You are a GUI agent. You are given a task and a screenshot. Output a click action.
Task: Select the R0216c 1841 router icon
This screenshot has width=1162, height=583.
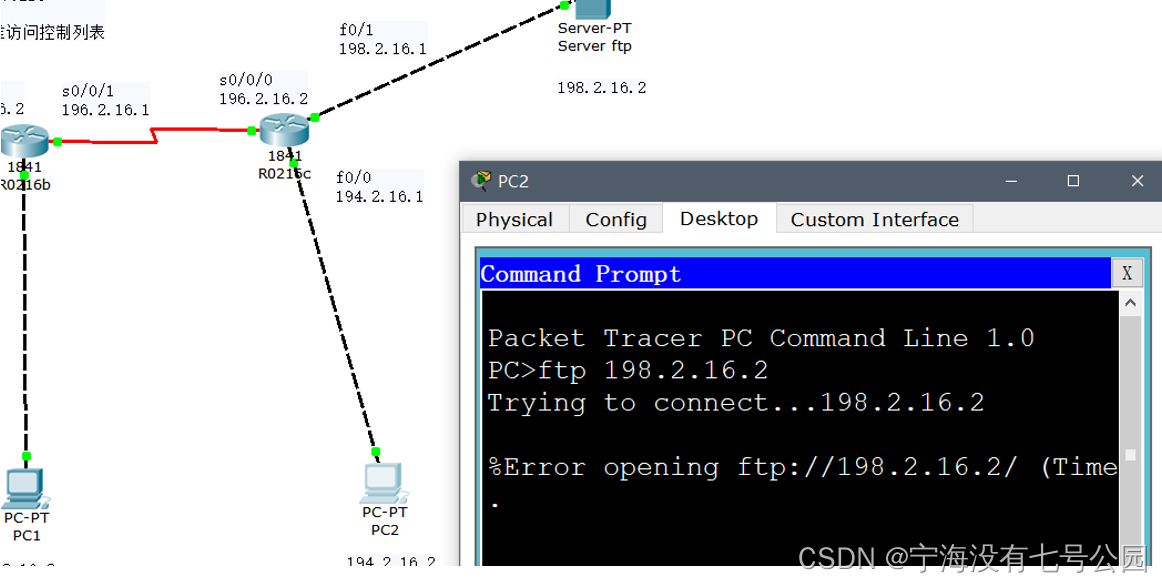click(284, 130)
